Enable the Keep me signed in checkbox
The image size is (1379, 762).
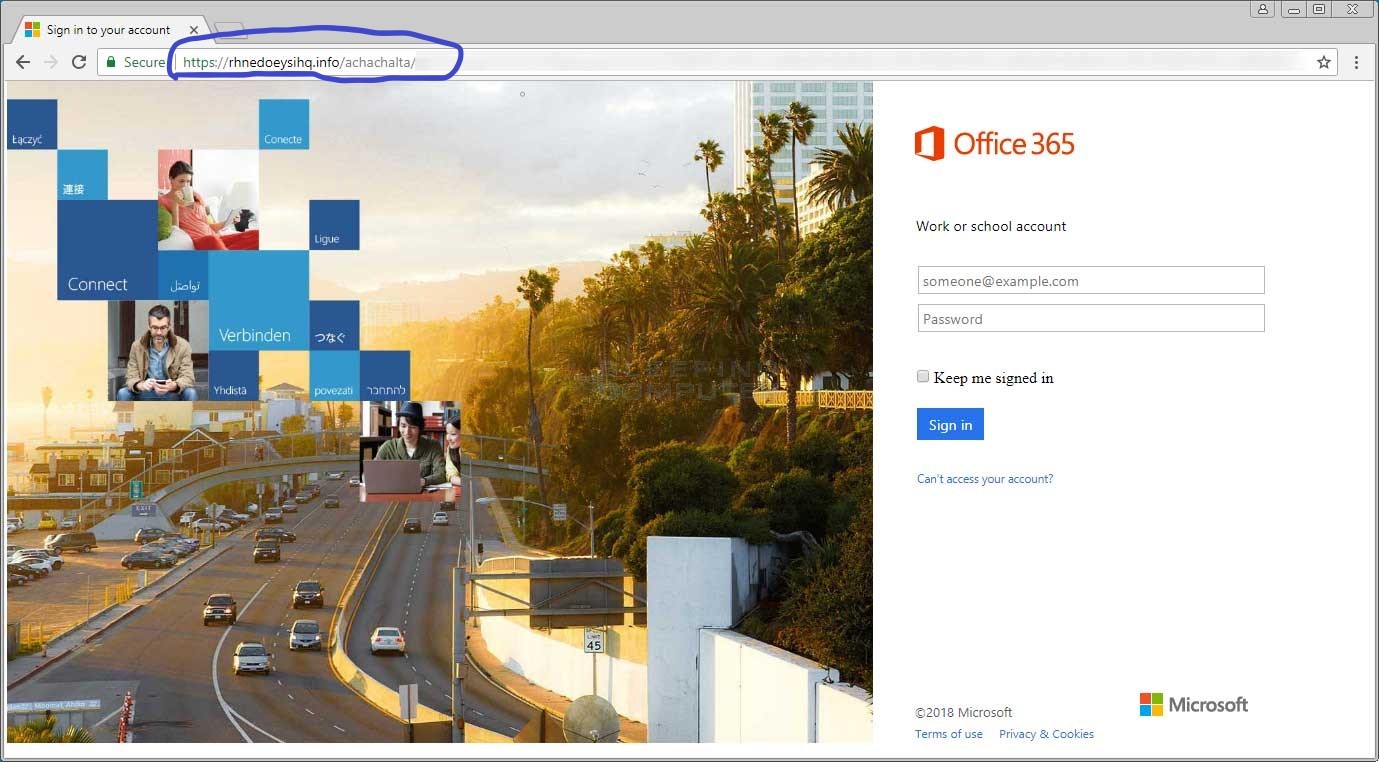(x=922, y=376)
